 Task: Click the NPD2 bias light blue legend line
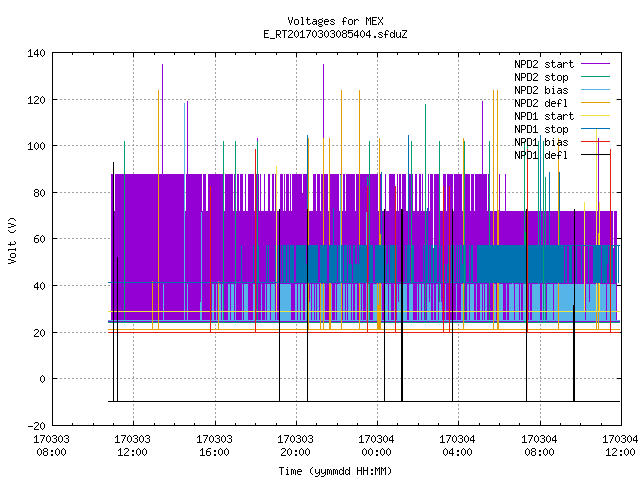(595, 90)
